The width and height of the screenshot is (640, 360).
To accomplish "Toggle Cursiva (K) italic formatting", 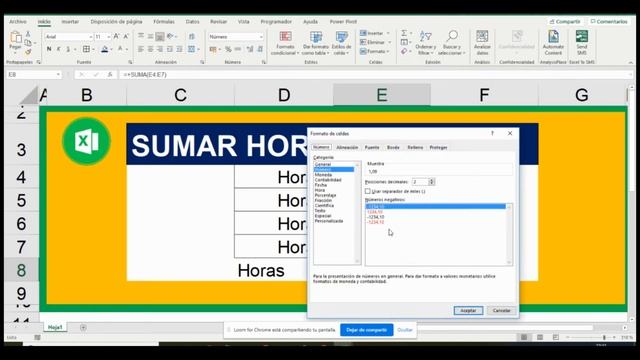I will coord(58,49).
